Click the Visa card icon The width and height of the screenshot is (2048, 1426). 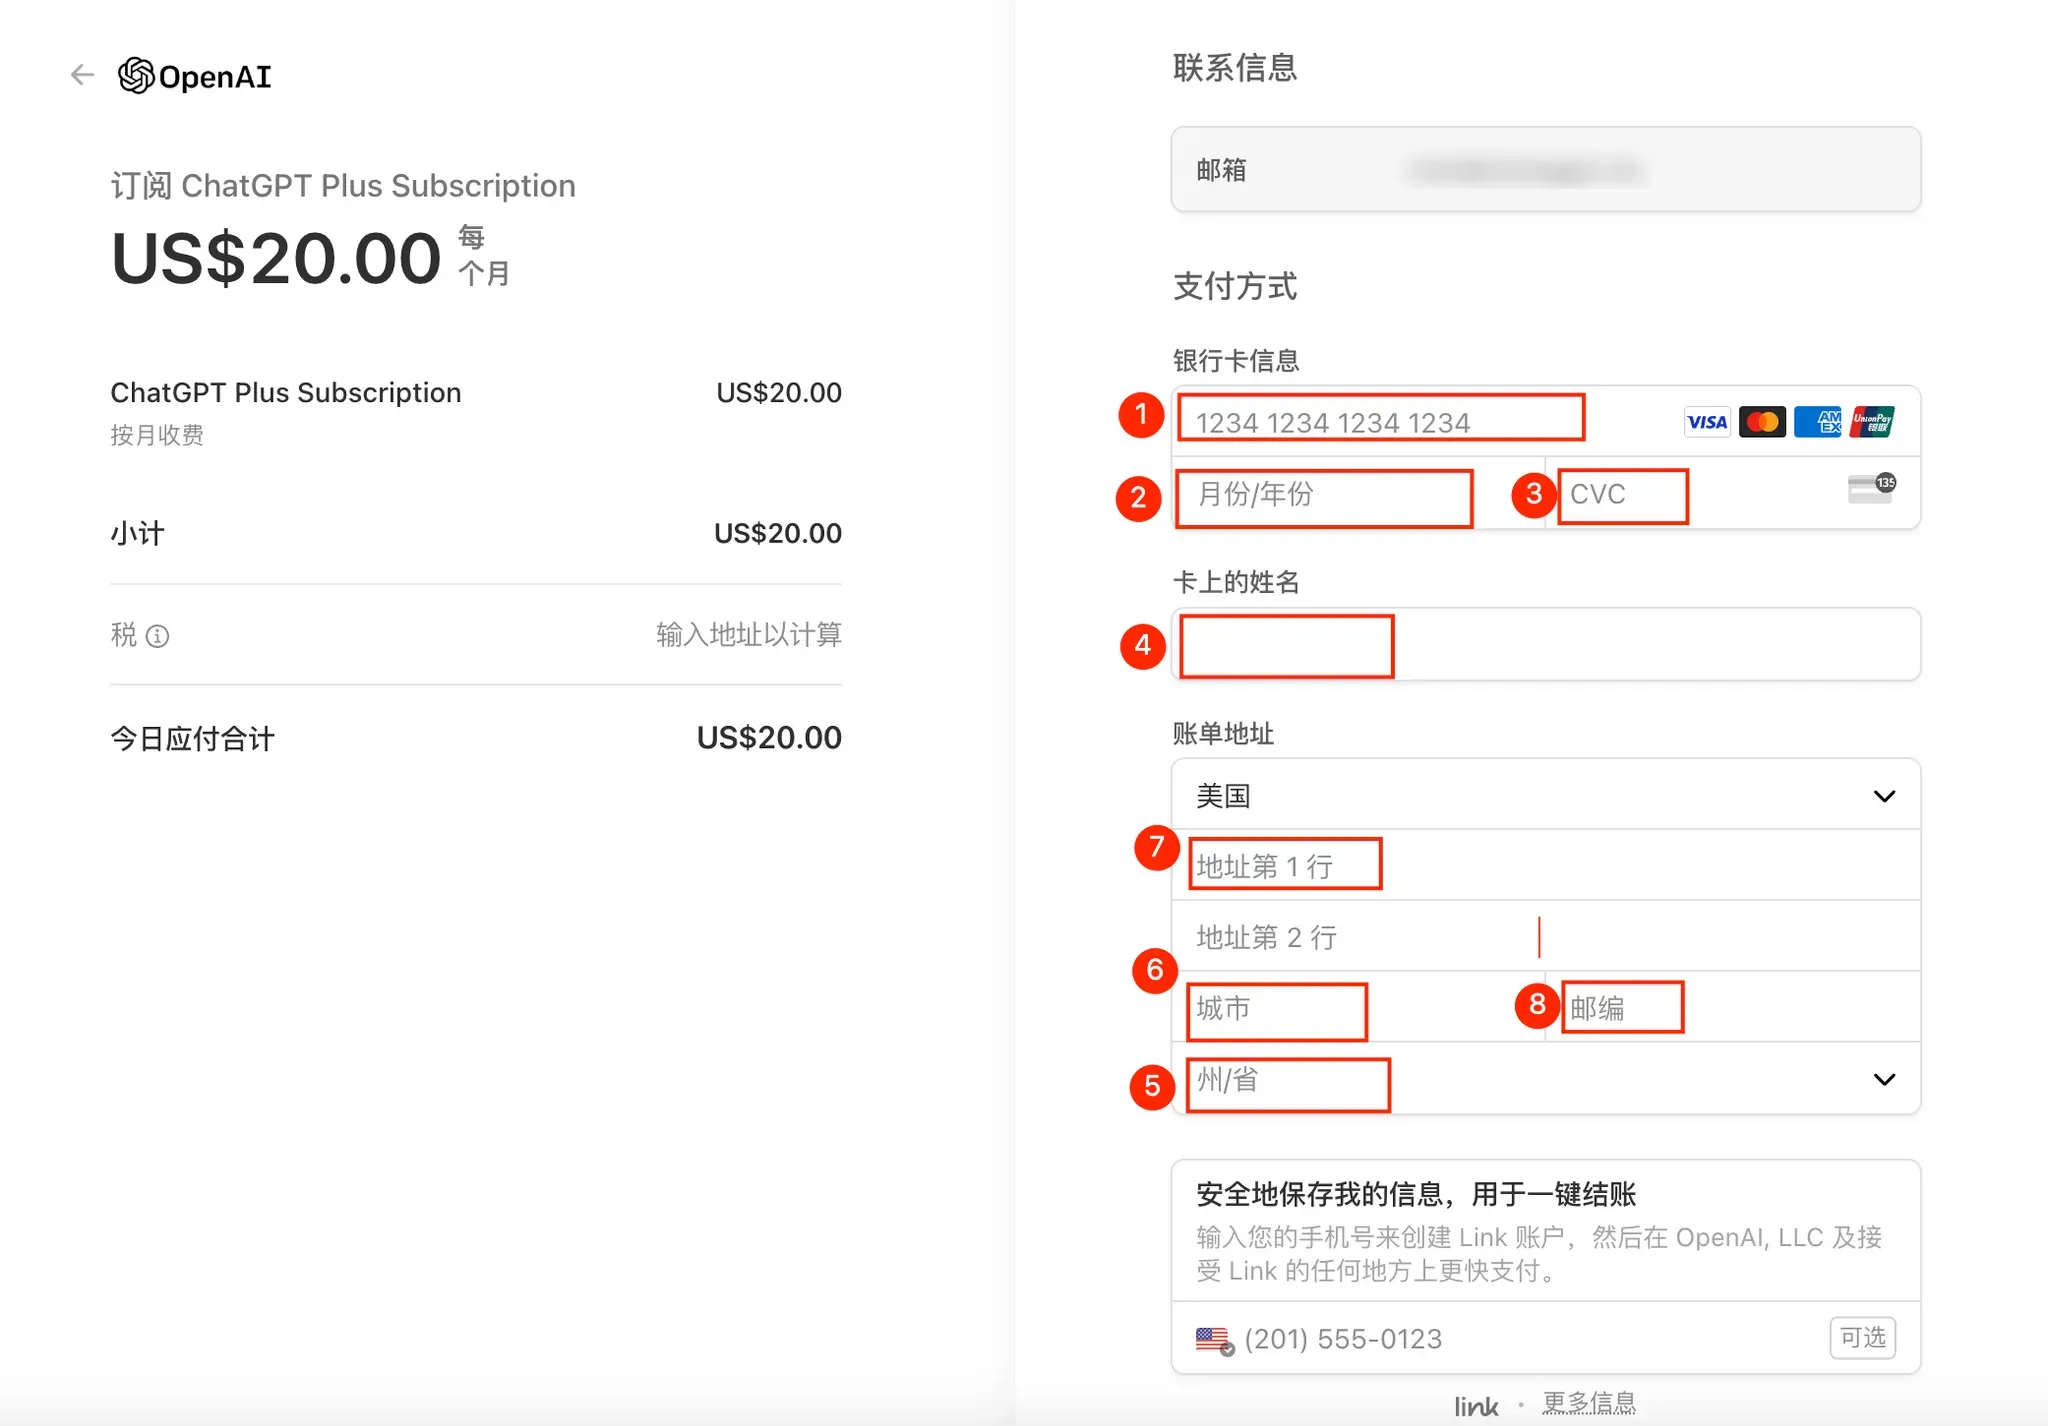(1707, 422)
